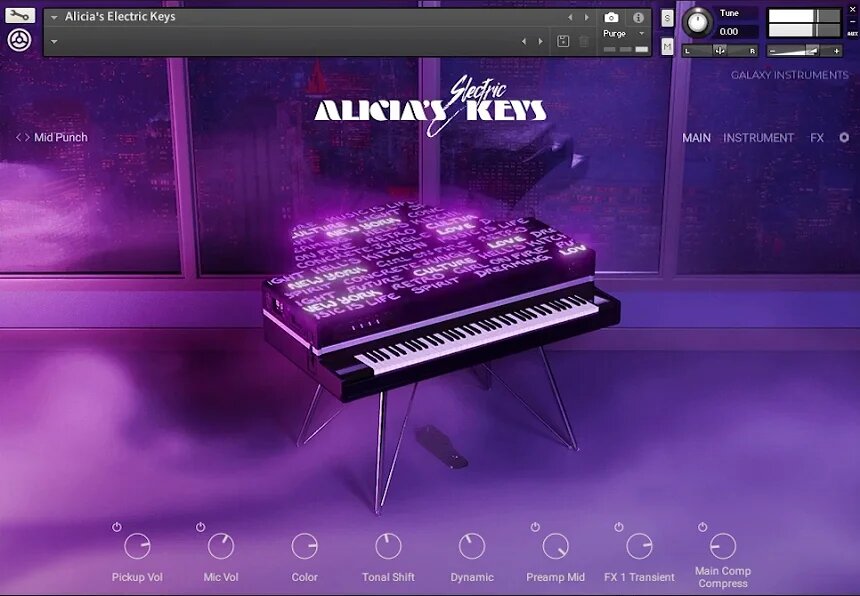
Task: Click the AUX button beside meter
Action: coord(853,33)
